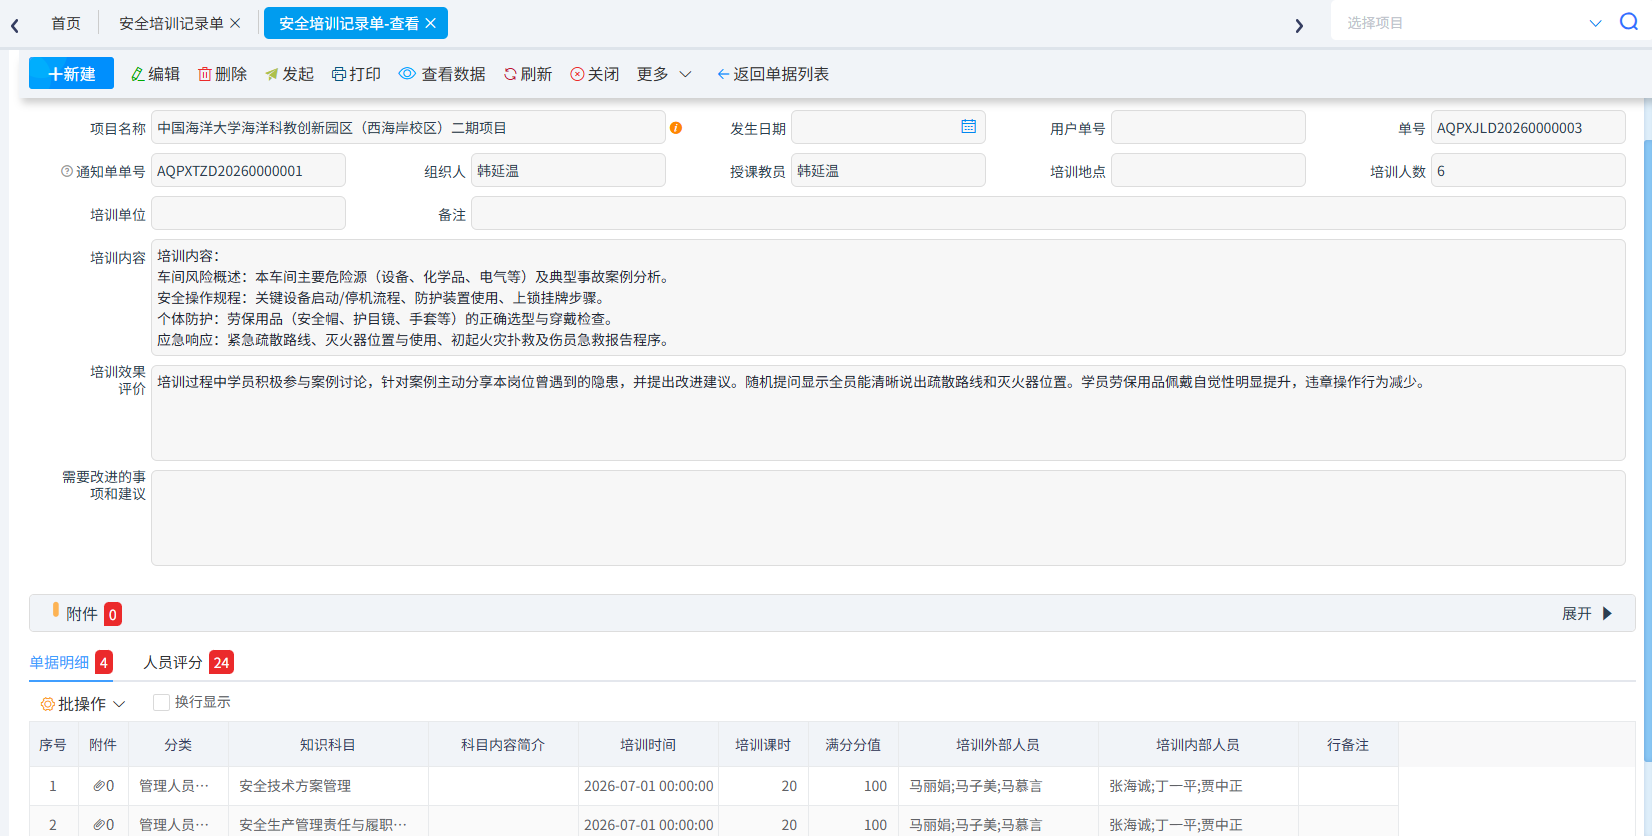
Task: Click the 新建 (New) button
Action: pos(71,74)
